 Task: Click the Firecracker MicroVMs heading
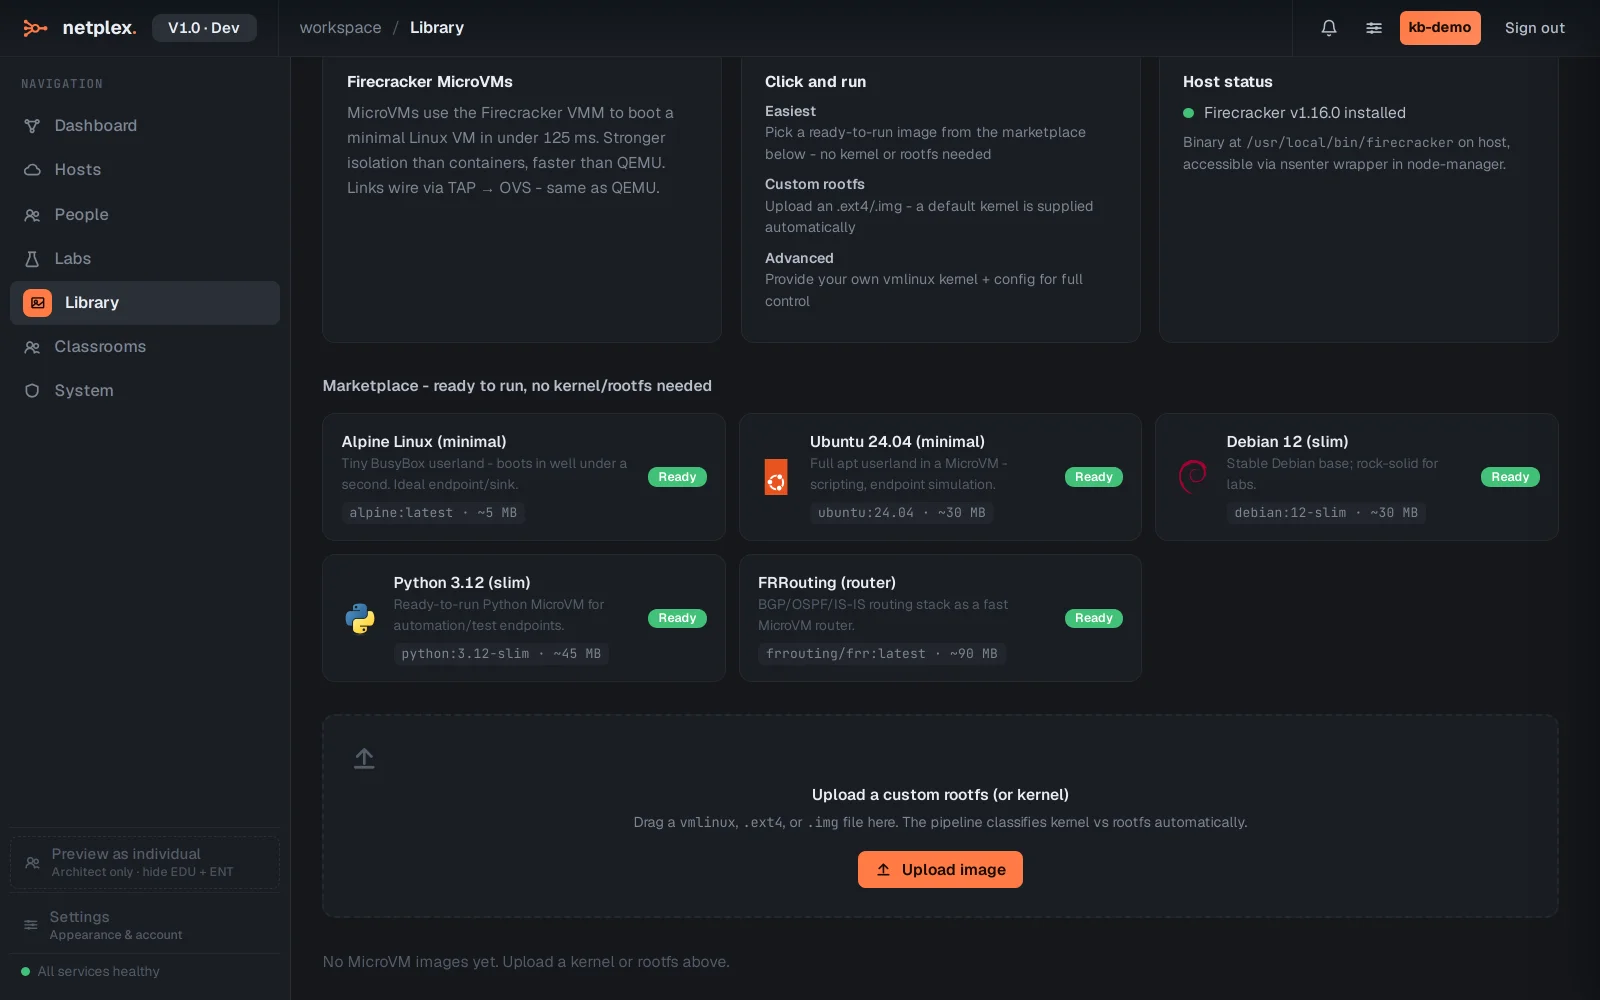click(x=430, y=82)
